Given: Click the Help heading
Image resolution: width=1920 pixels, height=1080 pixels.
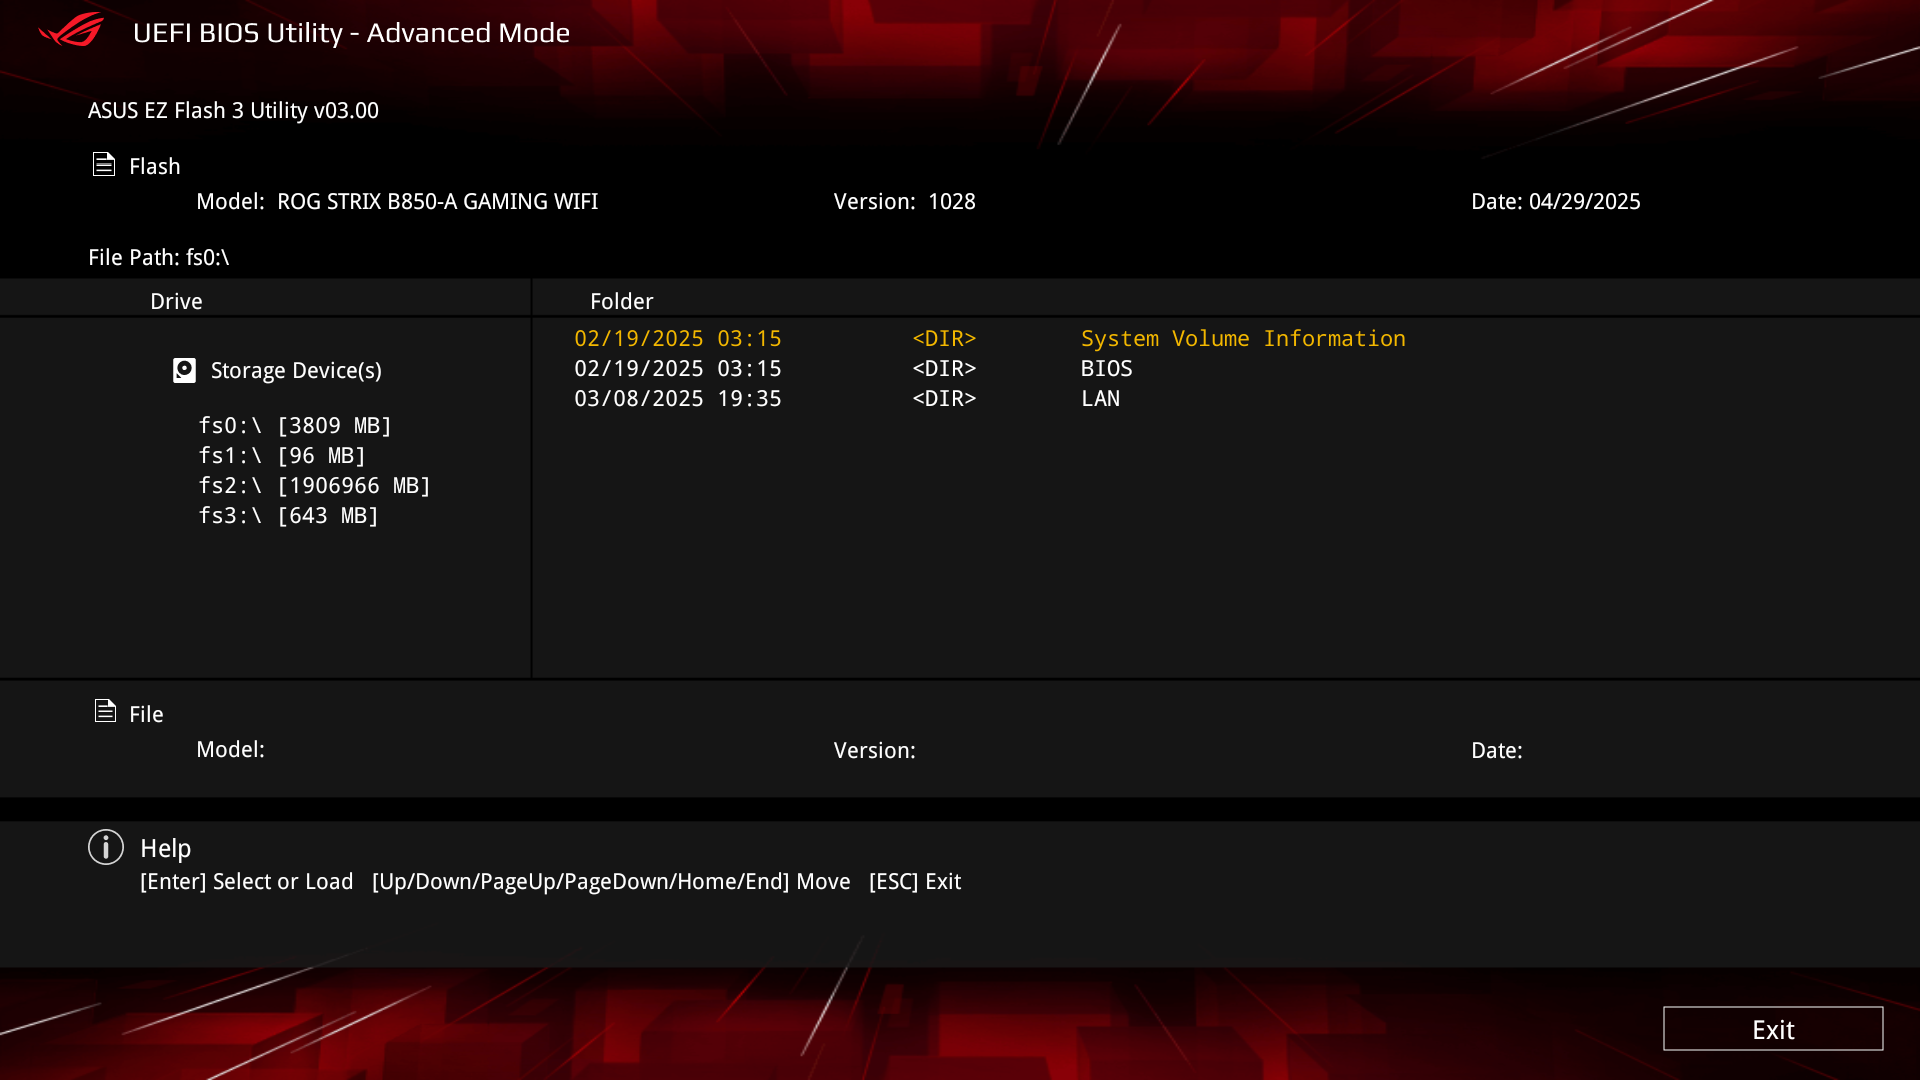Looking at the screenshot, I should point(165,848).
